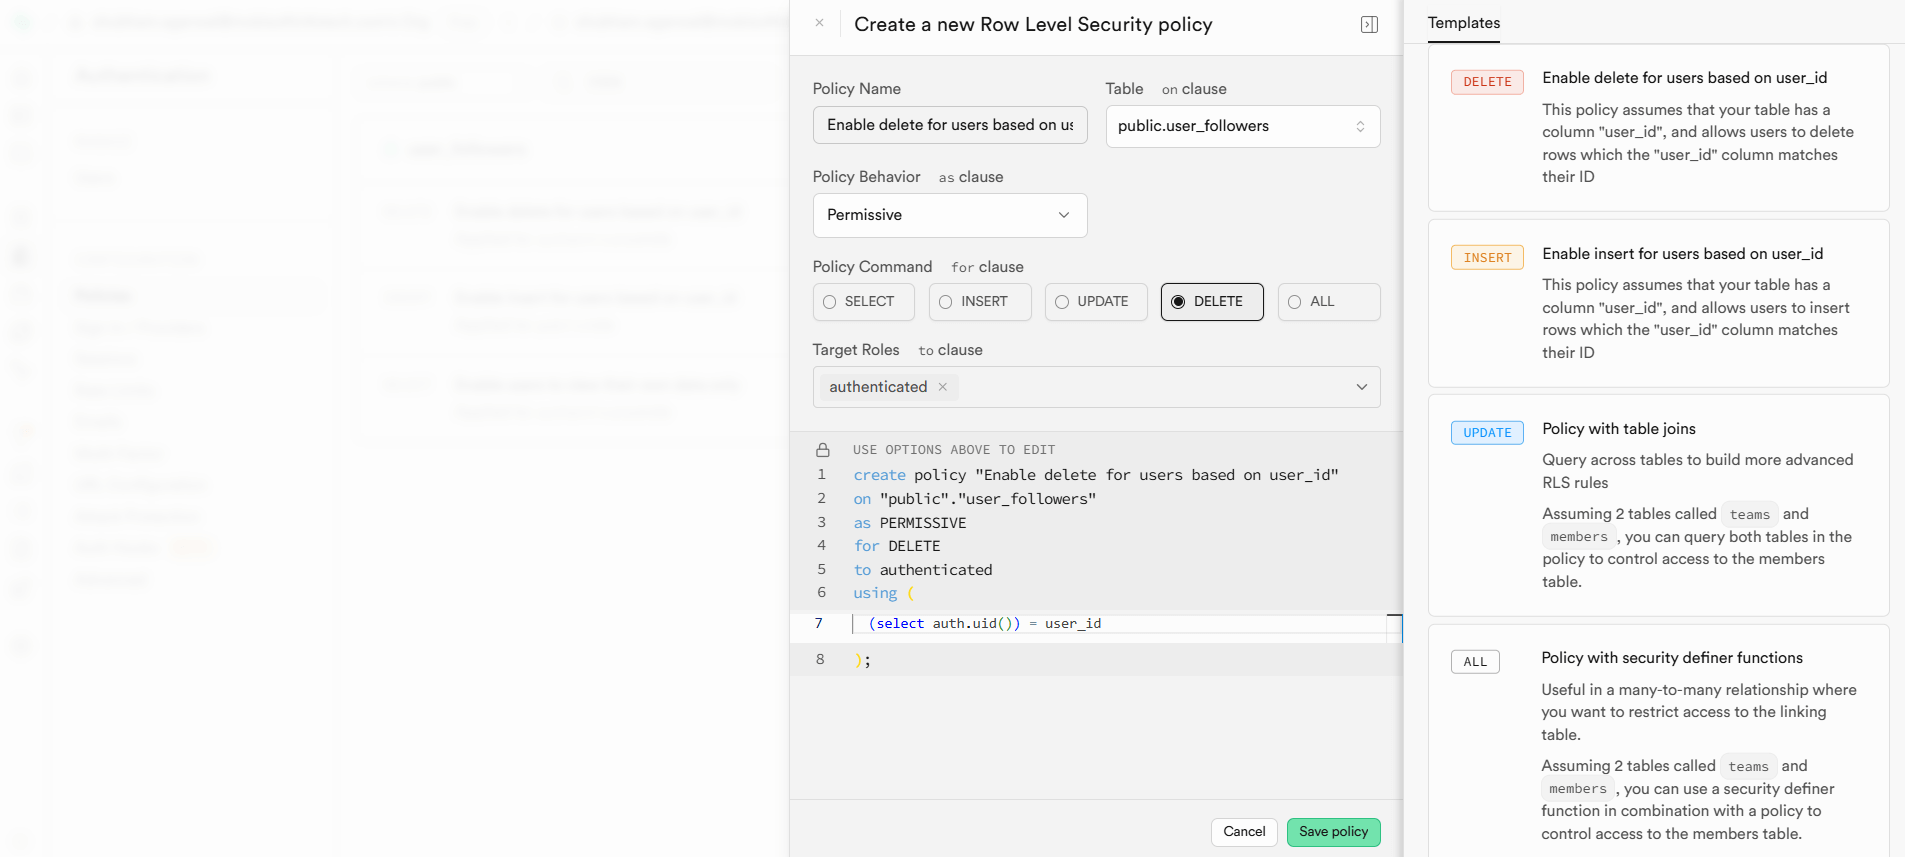Select the UPDATE policy command
The image size is (1905, 857).
1096,302
